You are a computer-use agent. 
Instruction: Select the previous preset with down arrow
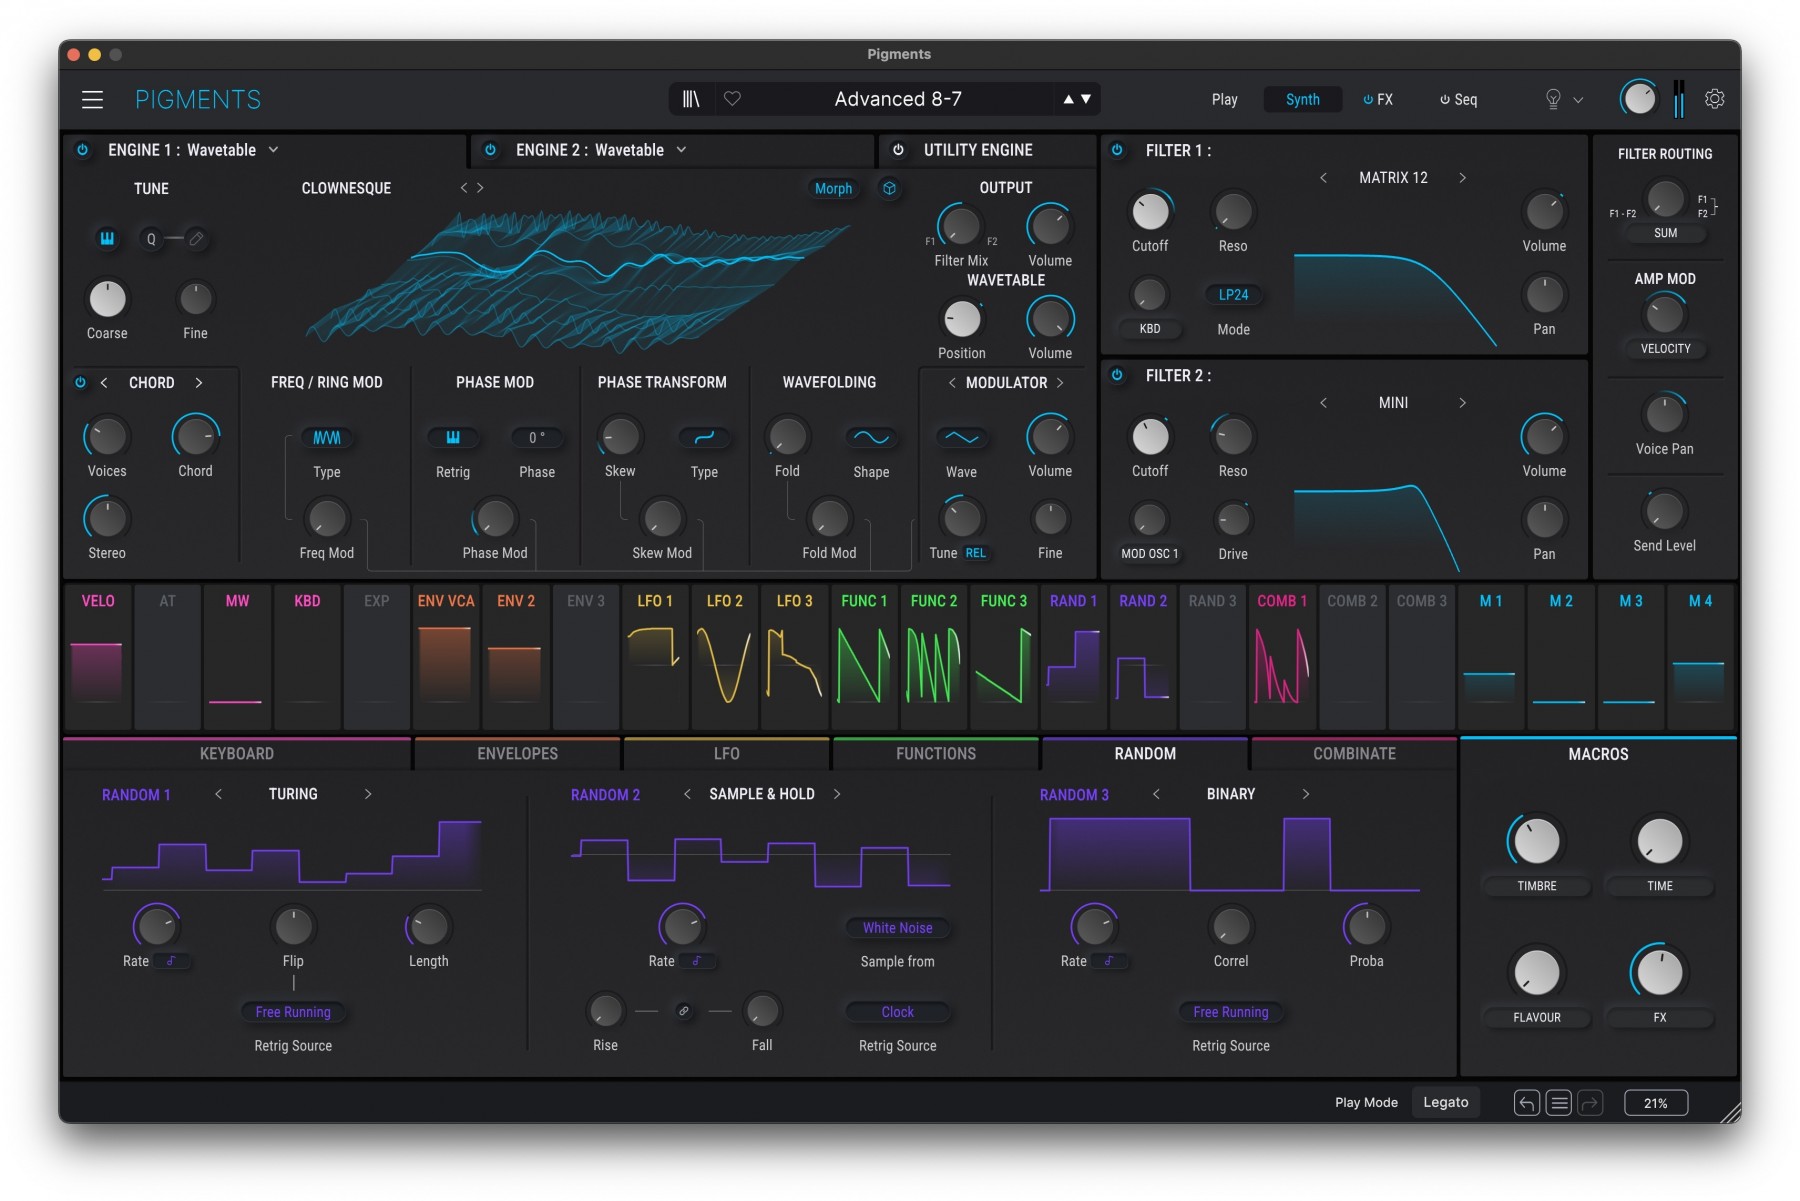coord(1086,99)
